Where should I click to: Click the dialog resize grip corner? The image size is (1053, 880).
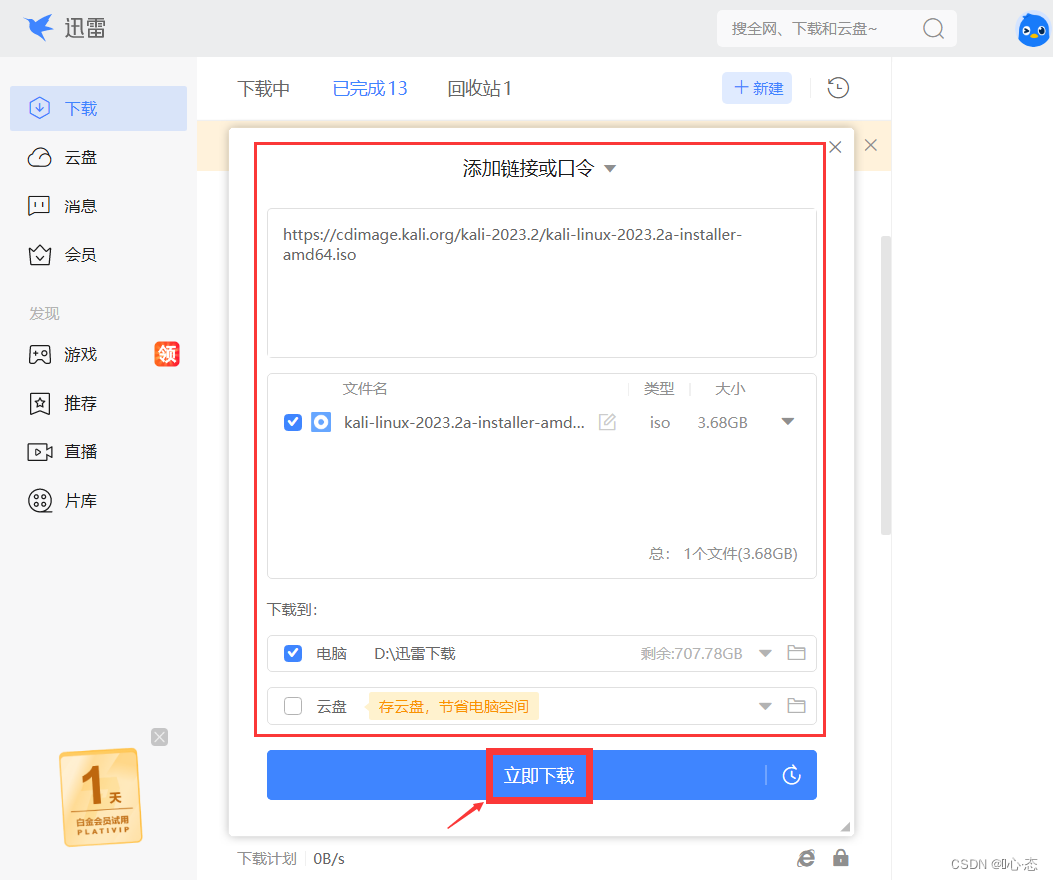[x=845, y=827]
